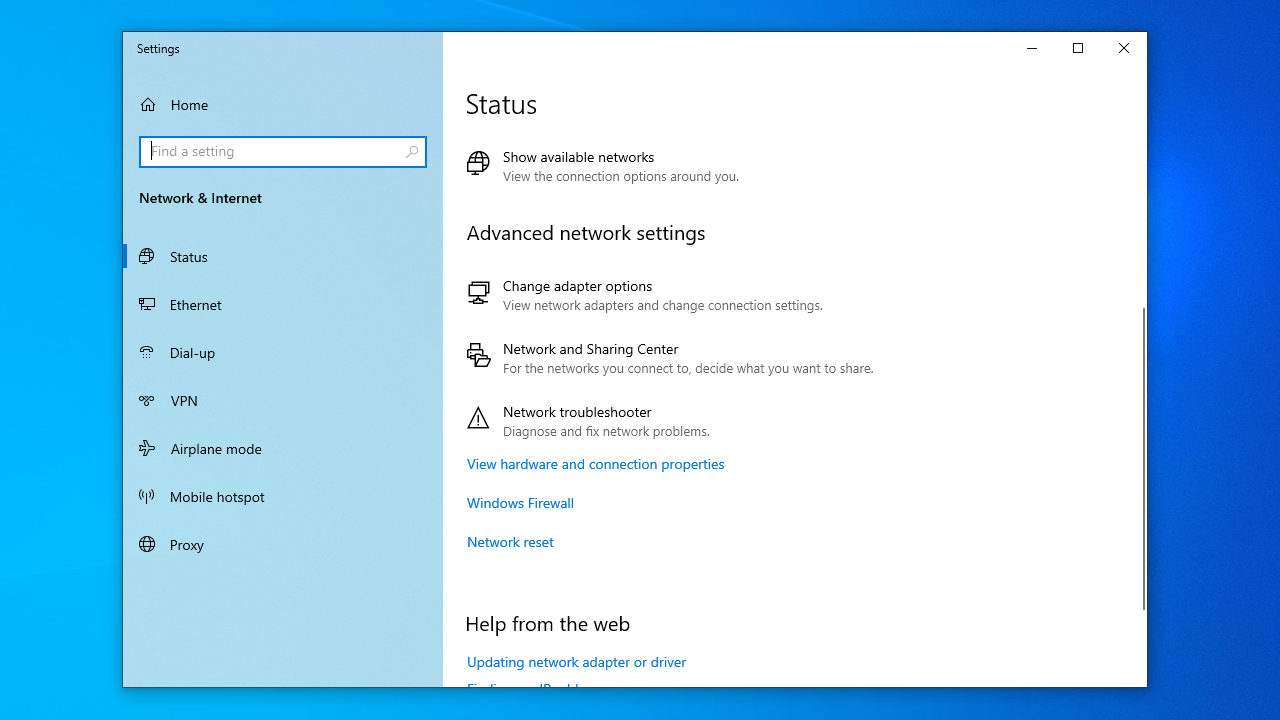Open Change adapter options

pyautogui.click(x=644, y=295)
